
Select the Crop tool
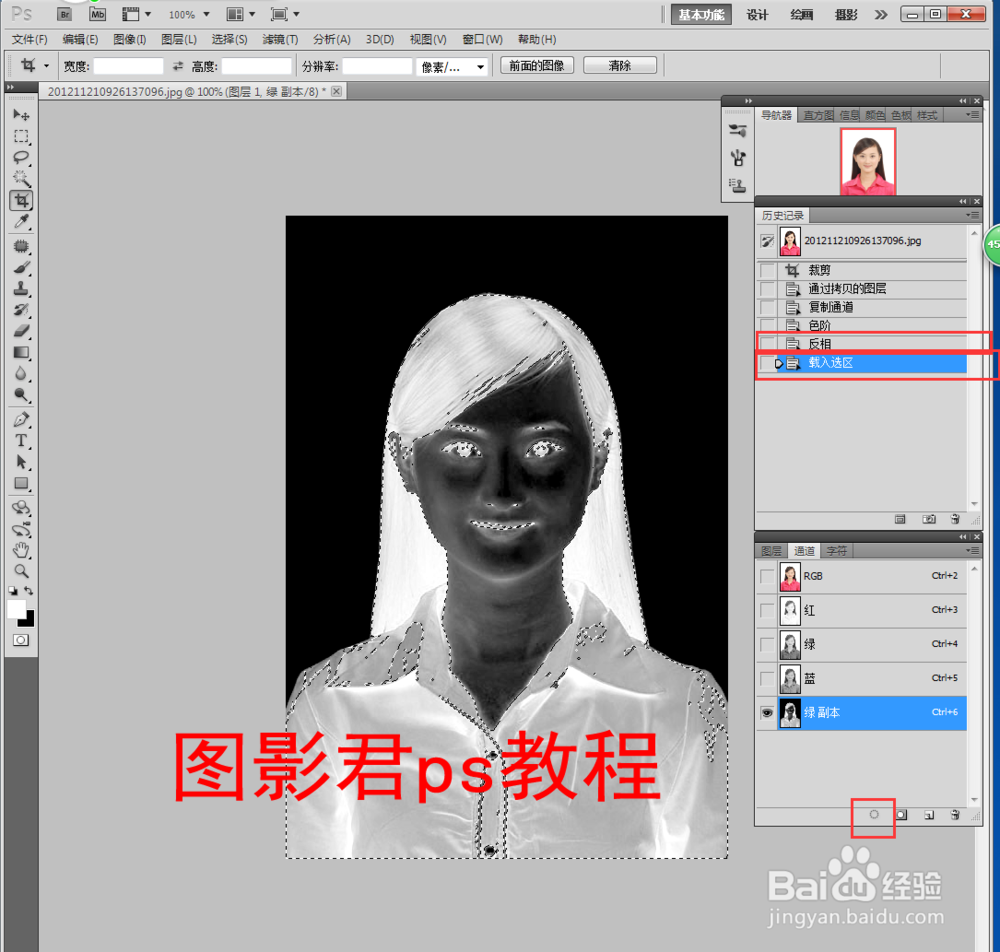[x=22, y=200]
